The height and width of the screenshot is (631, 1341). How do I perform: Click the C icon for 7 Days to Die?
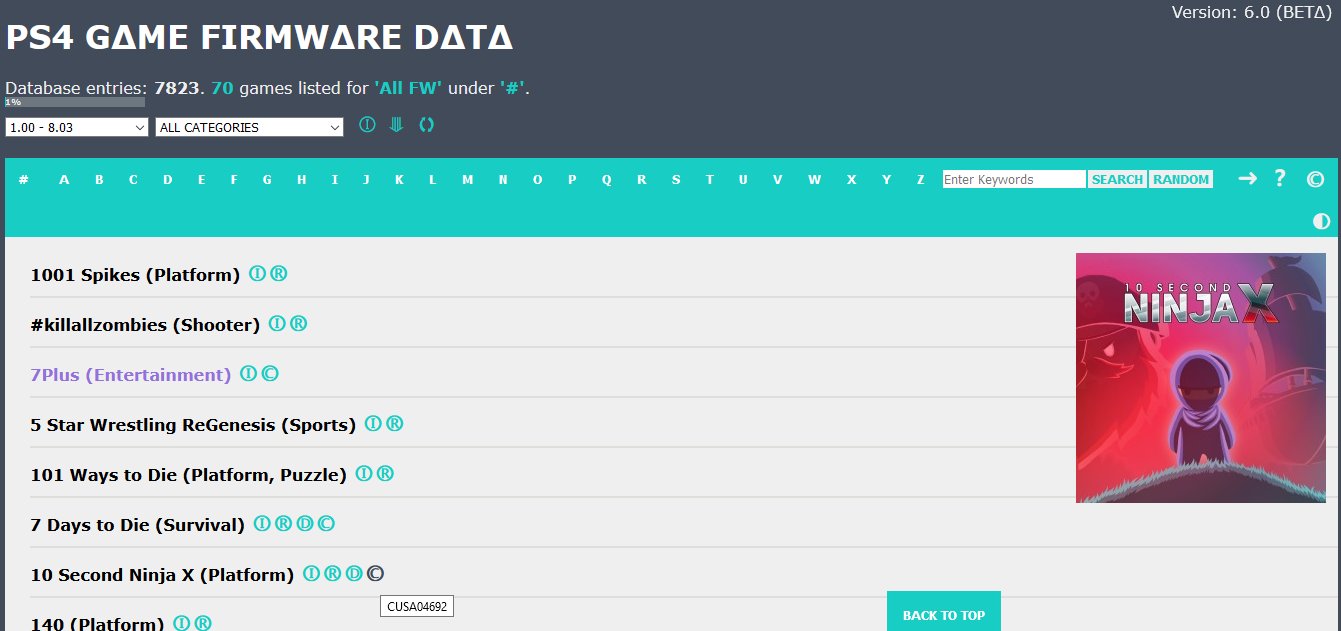[x=325, y=523]
